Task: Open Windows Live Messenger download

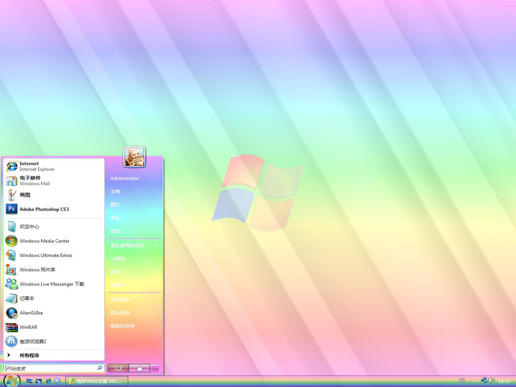Action: coord(54,284)
